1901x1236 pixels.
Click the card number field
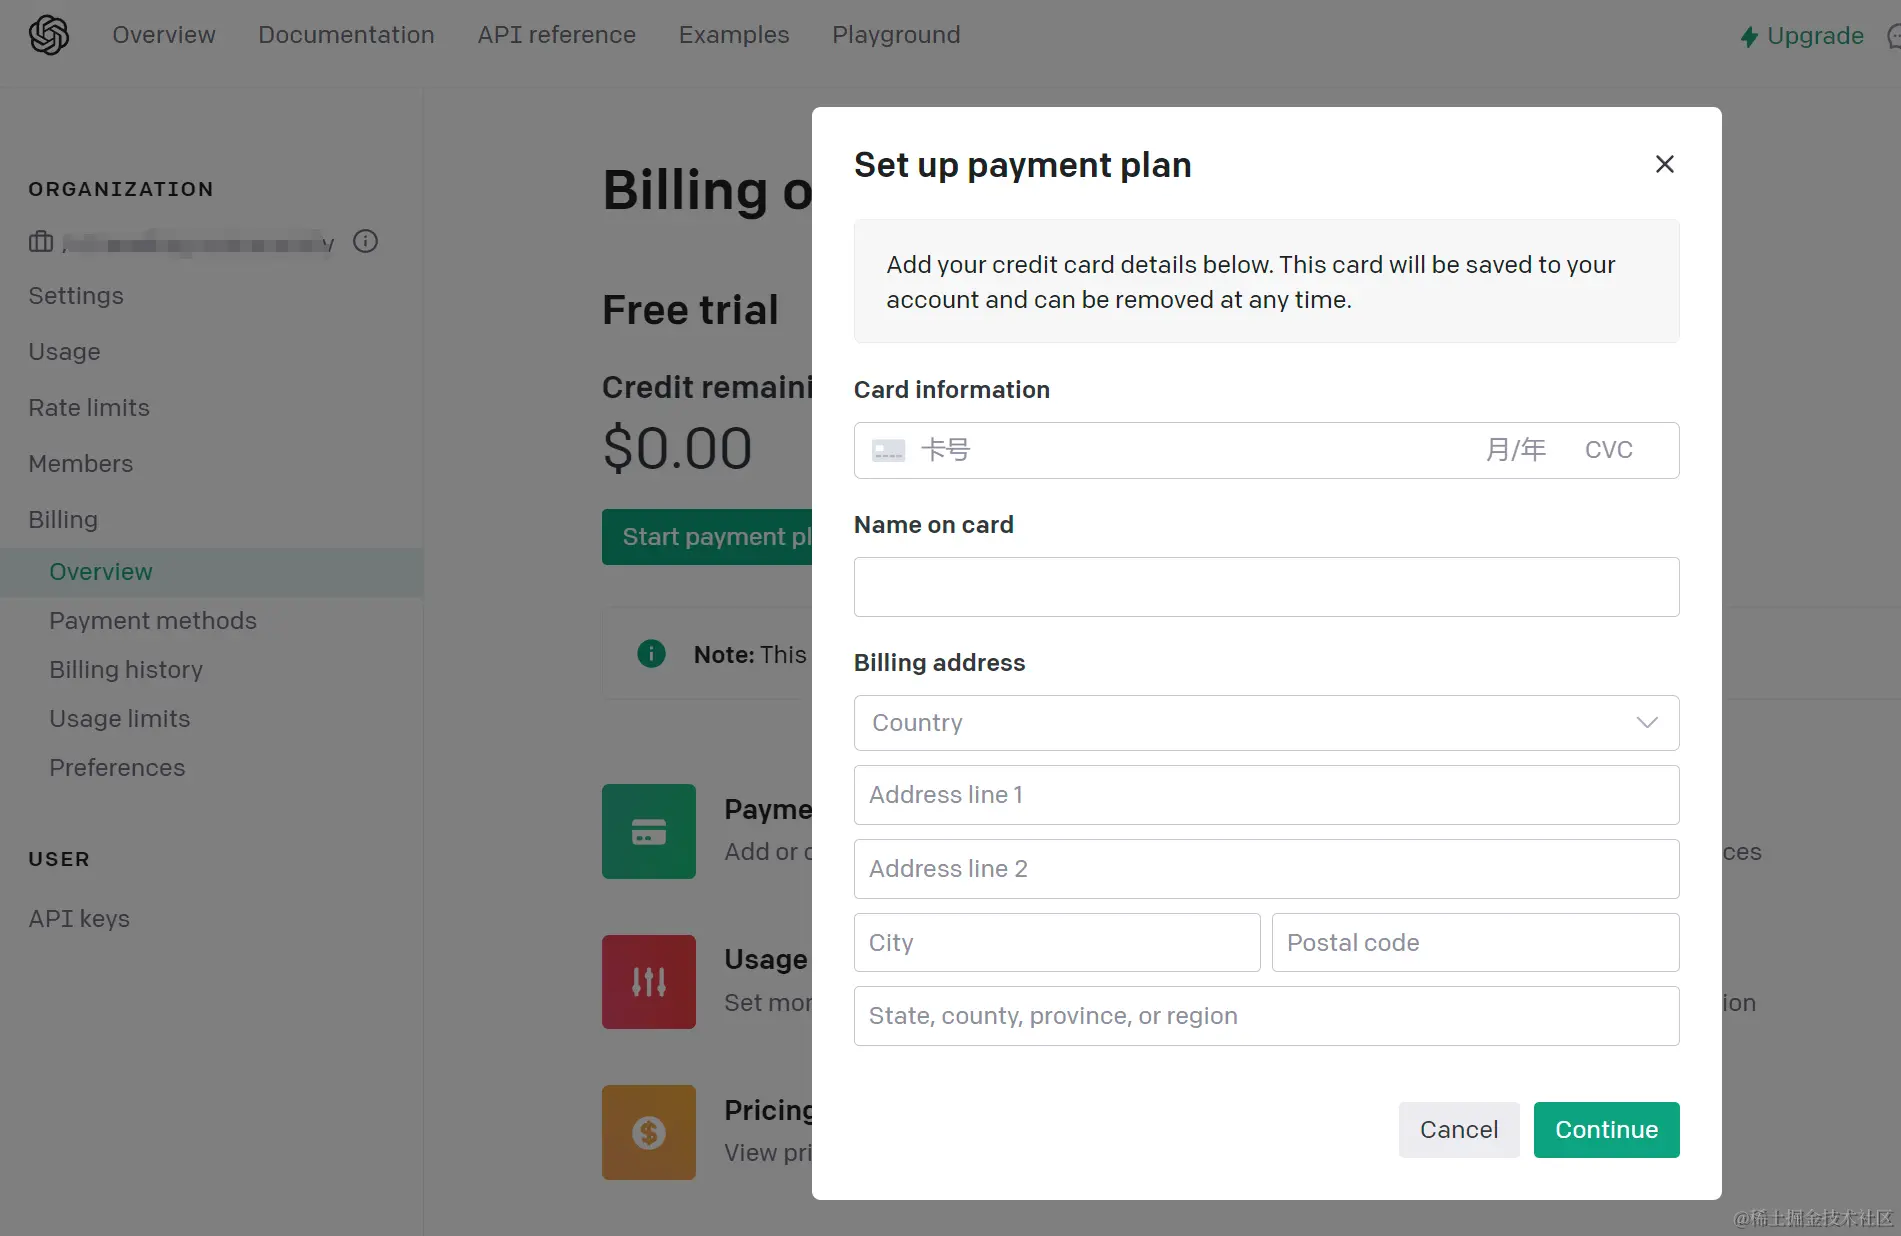(1190, 450)
